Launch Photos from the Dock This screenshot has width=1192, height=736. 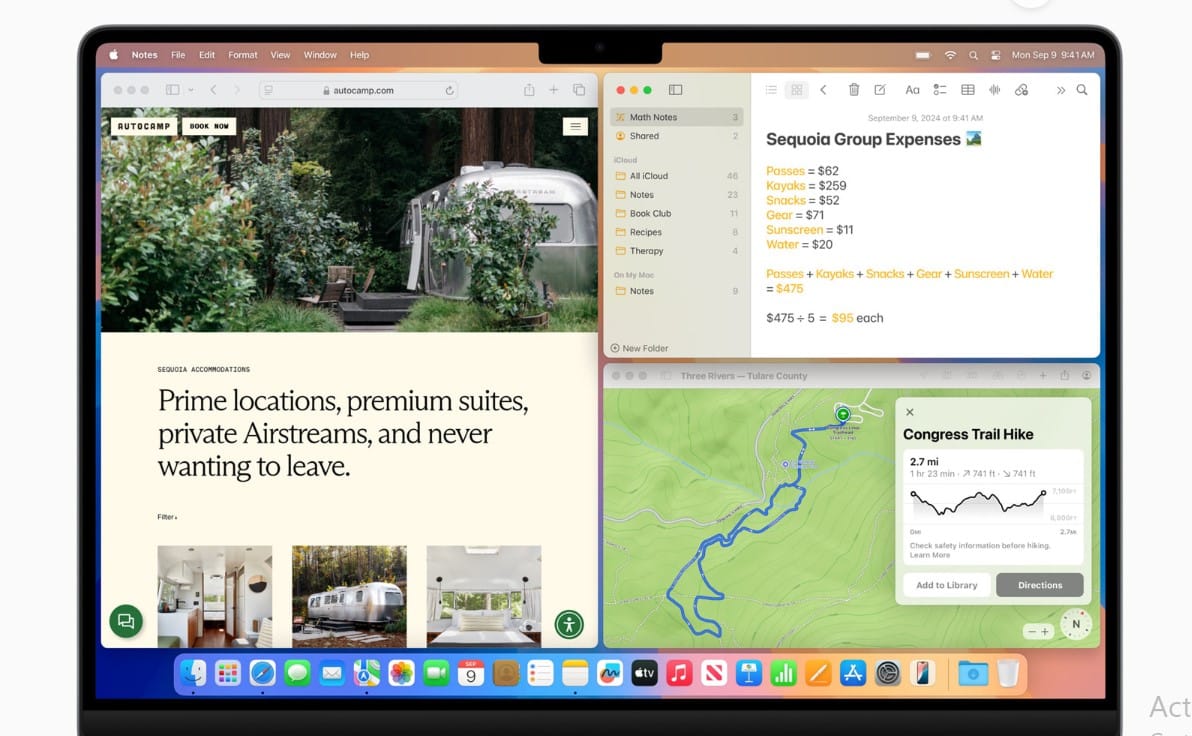coord(401,673)
